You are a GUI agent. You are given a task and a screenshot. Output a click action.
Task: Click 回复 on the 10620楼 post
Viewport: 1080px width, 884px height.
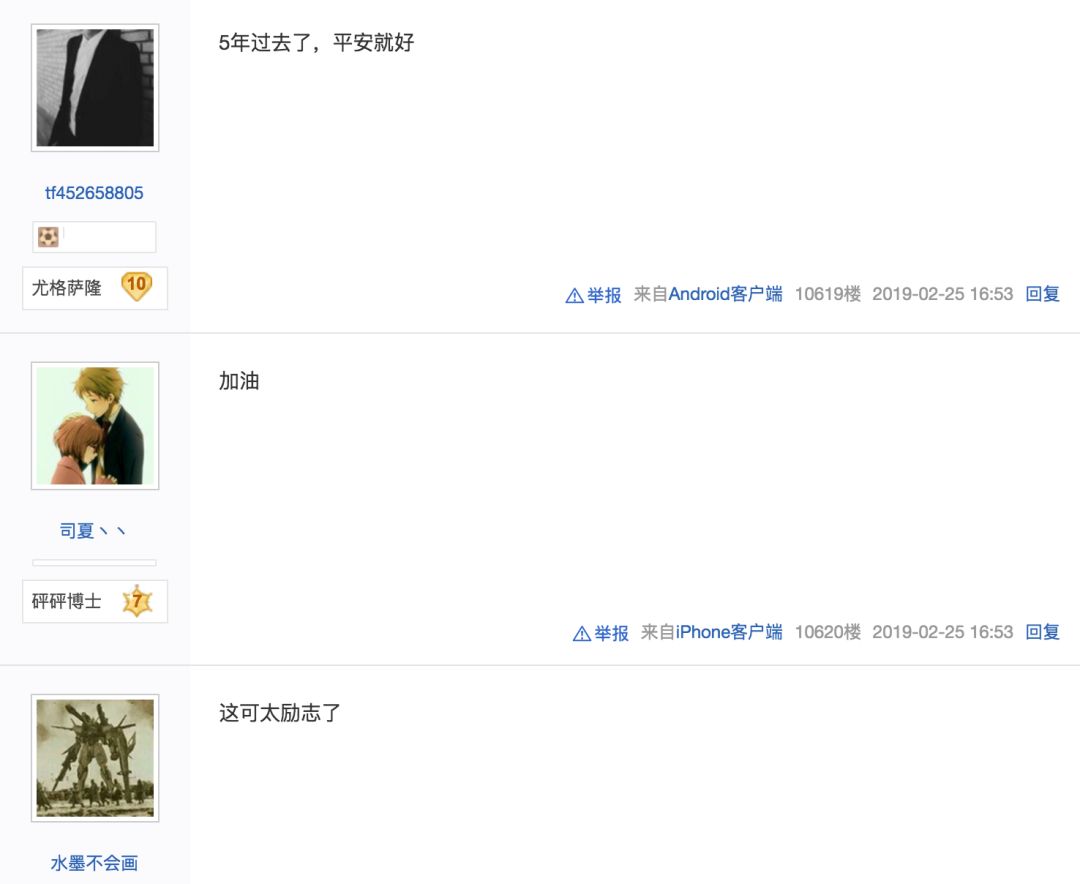click(1042, 632)
